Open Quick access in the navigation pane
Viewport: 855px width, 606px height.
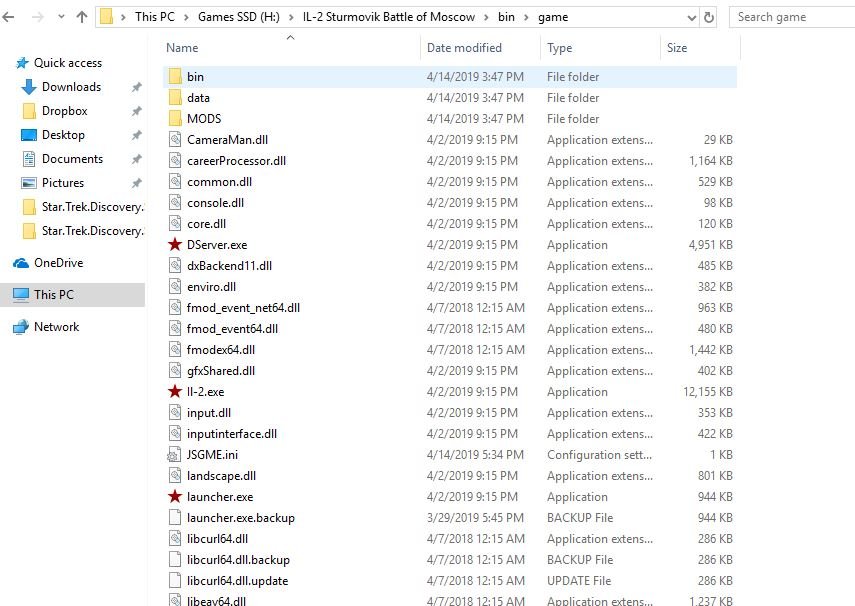tap(68, 63)
